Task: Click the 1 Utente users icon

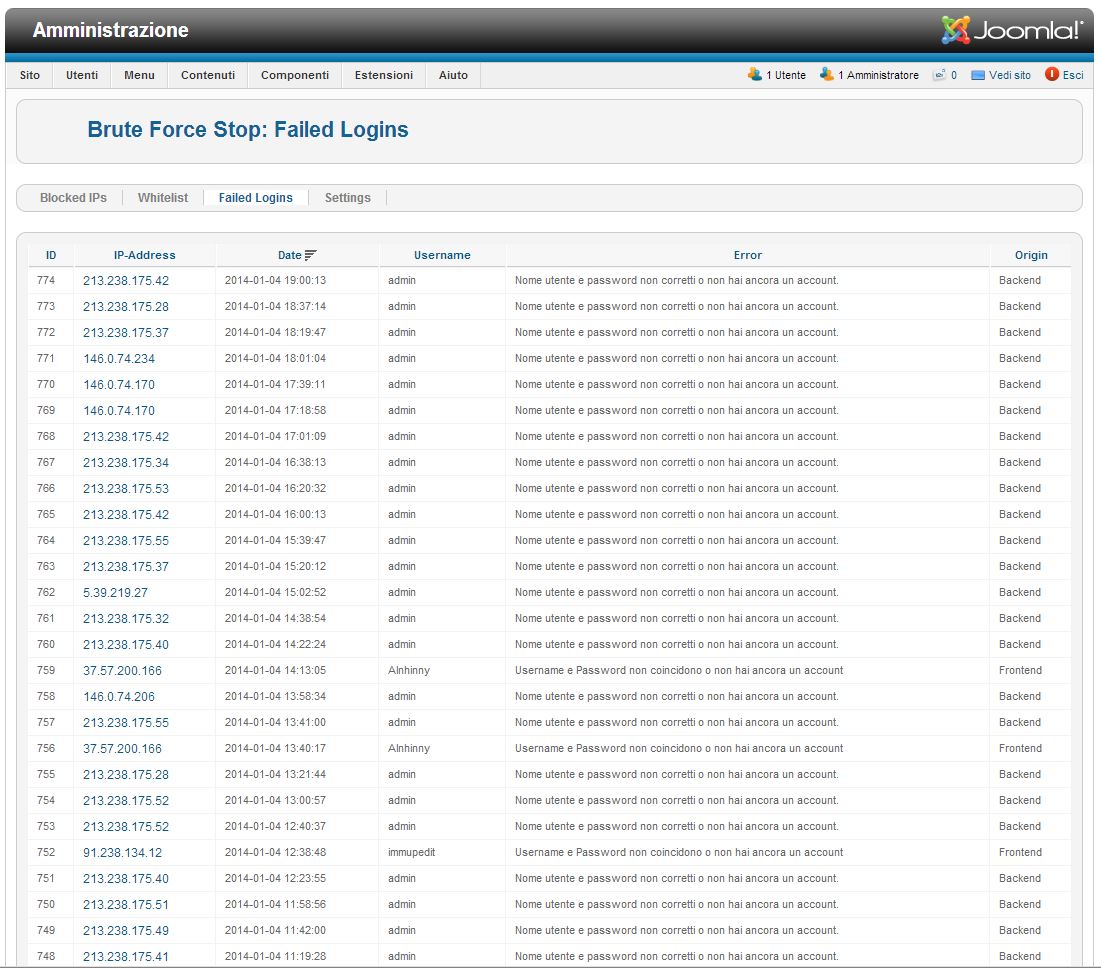Action: [x=755, y=74]
